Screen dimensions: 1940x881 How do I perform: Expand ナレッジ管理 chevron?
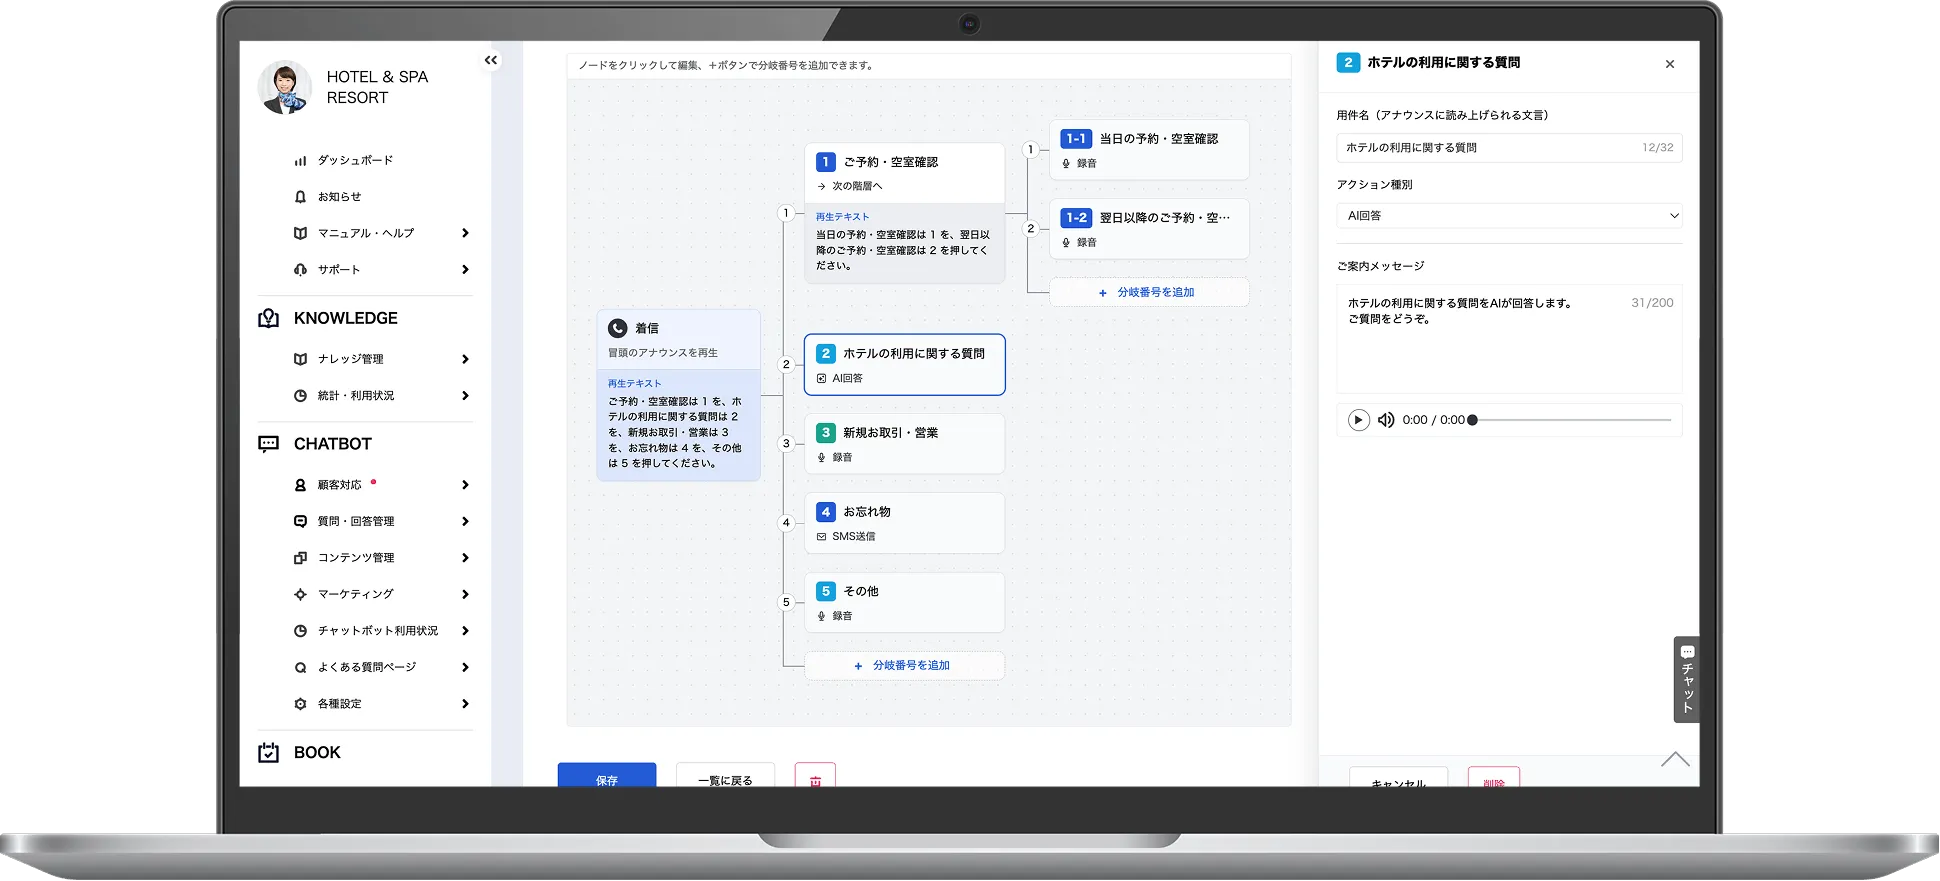point(465,359)
